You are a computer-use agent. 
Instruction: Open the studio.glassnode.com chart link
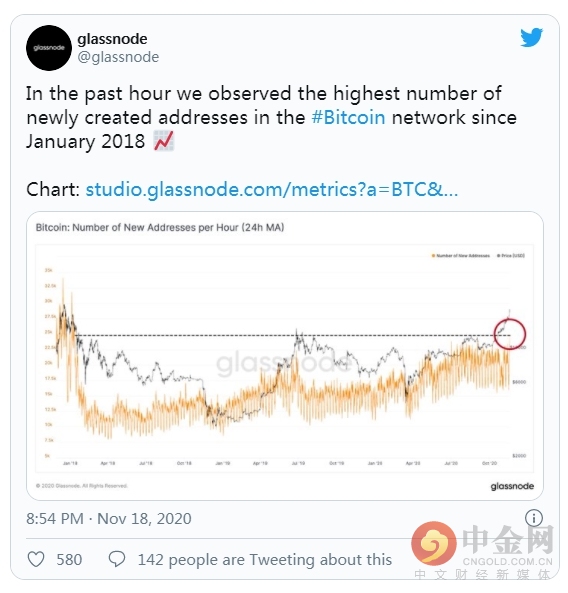[x=272, y=189]
